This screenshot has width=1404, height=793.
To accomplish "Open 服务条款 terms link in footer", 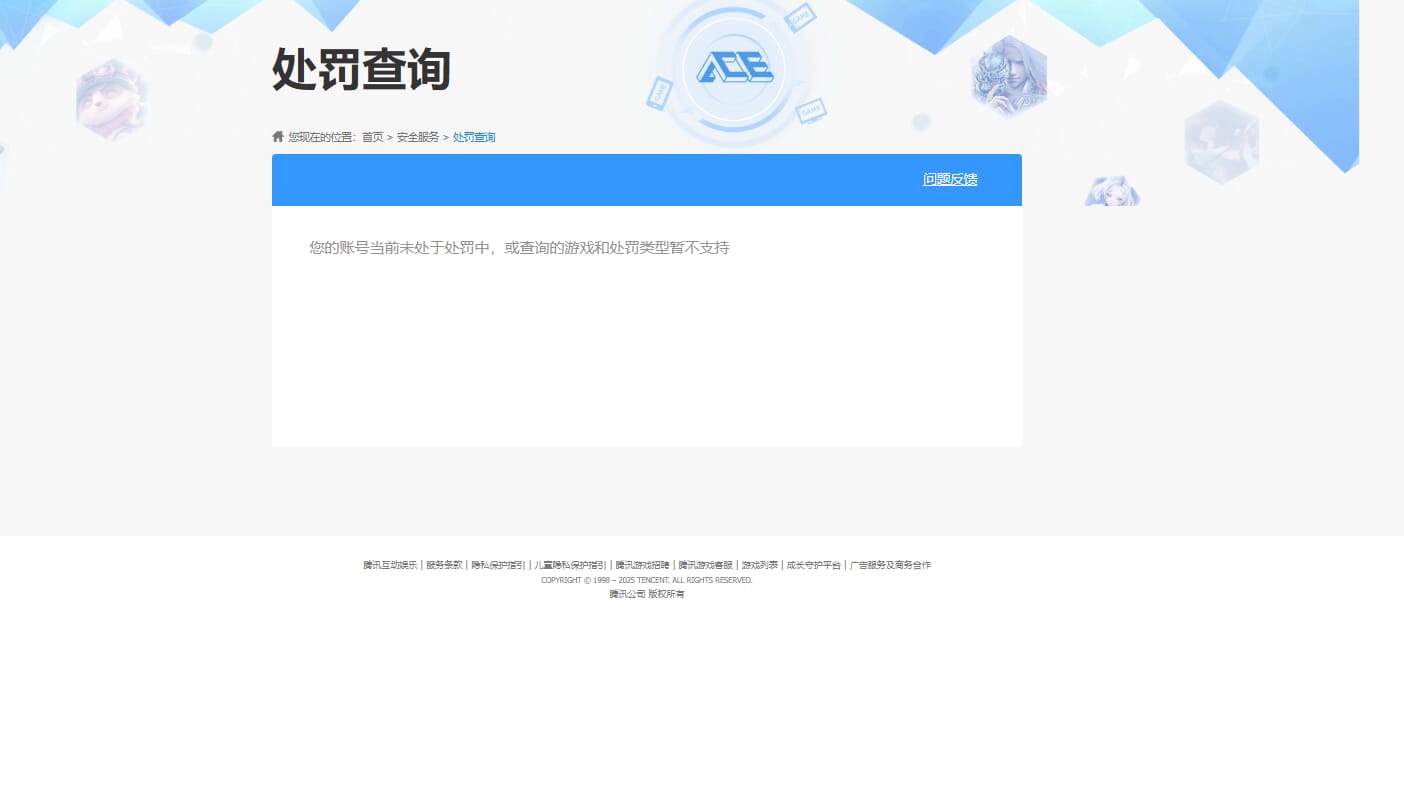I will tap(443, 565).
